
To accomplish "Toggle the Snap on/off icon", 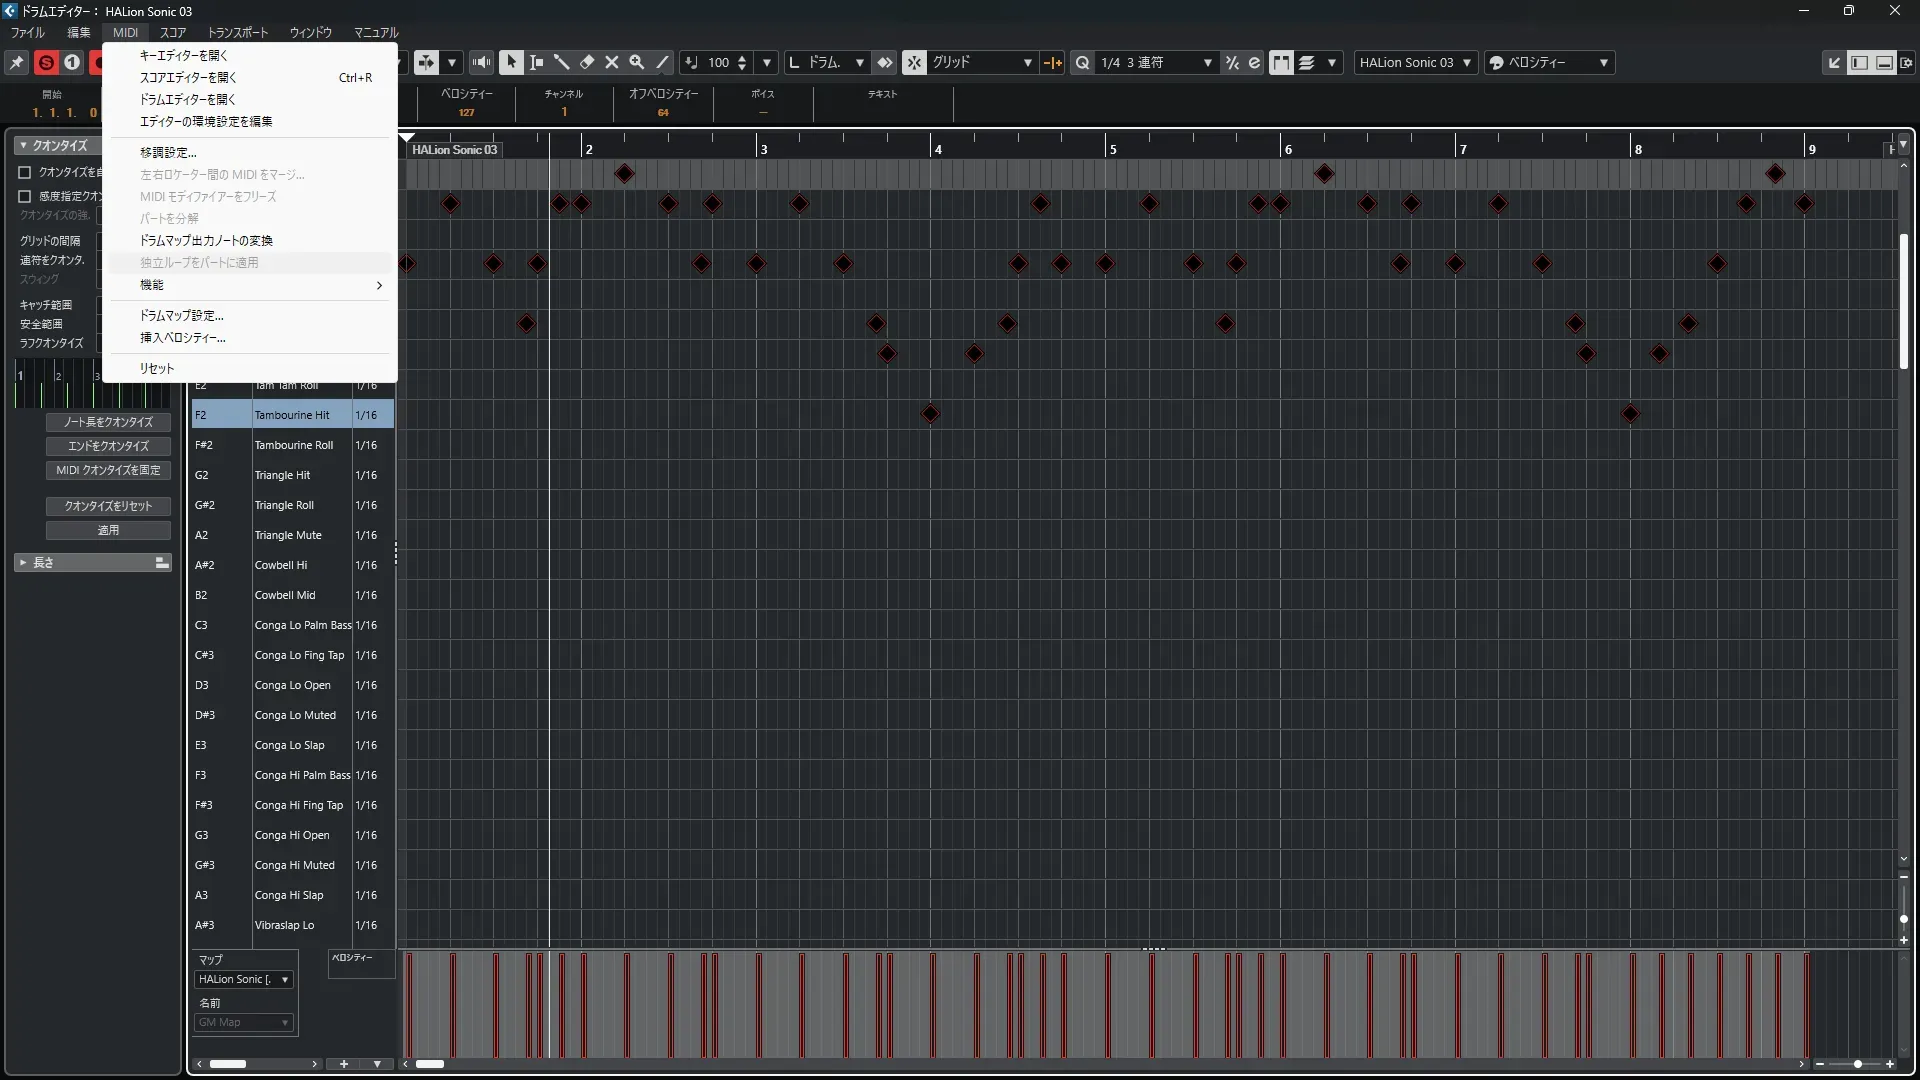I will 914,62.
